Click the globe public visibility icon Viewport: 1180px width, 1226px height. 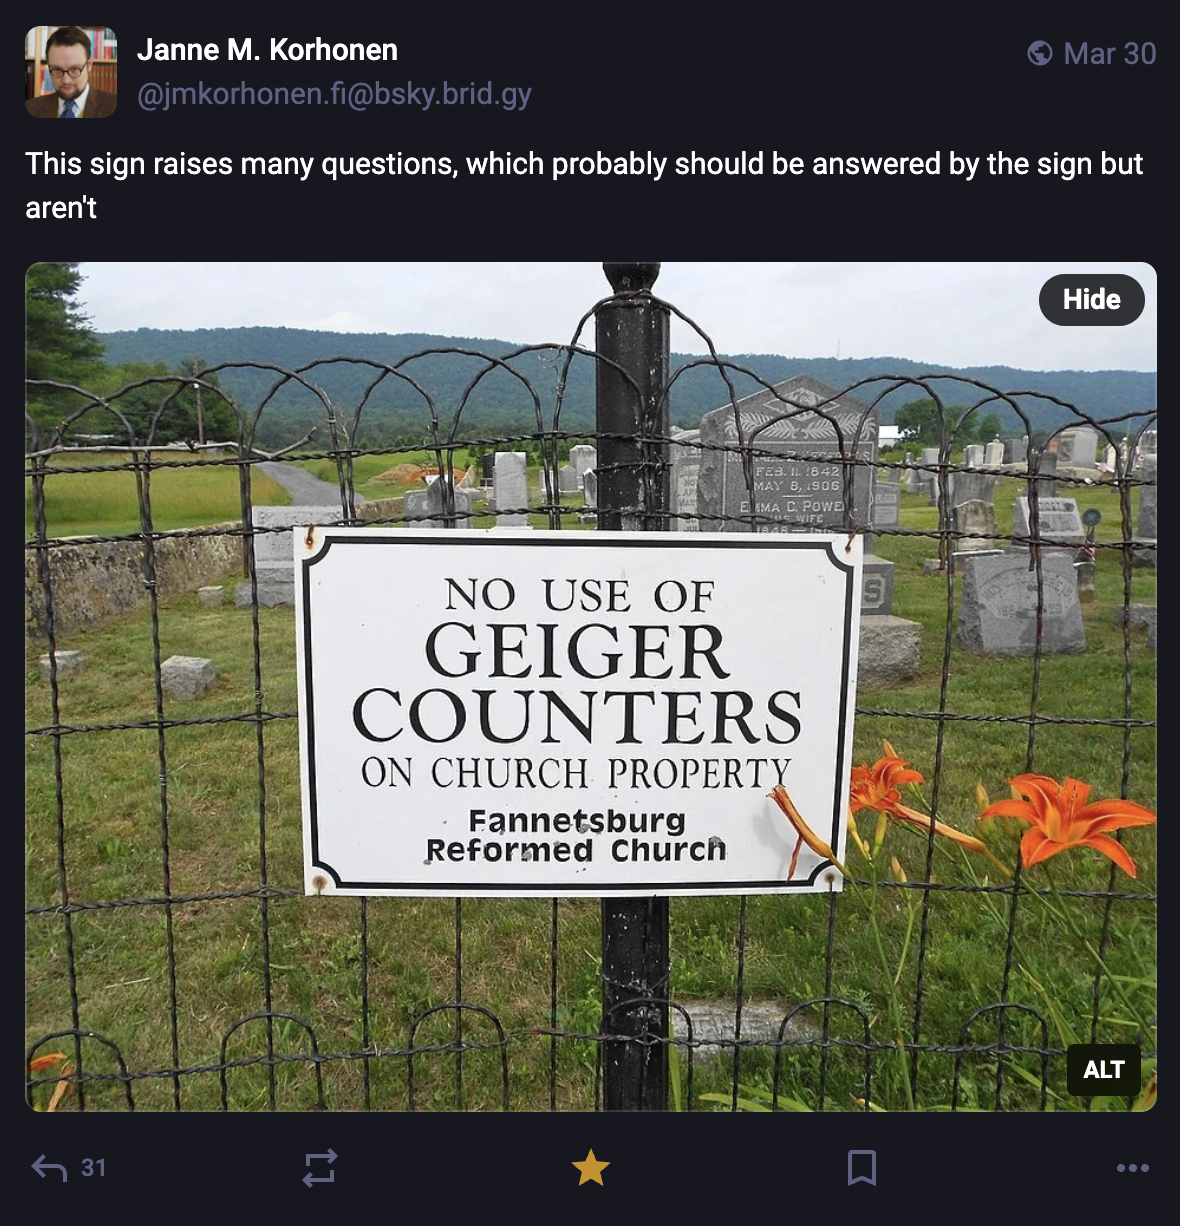coord(1040,53)
